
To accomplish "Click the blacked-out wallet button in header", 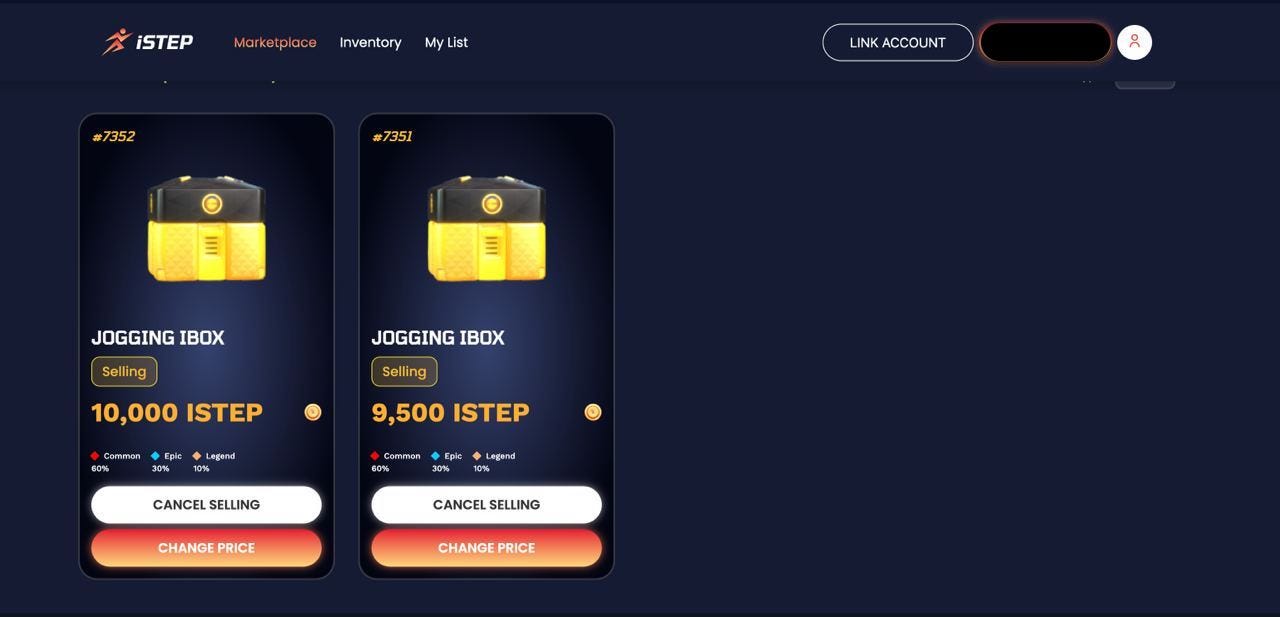I will point(1045,42).
